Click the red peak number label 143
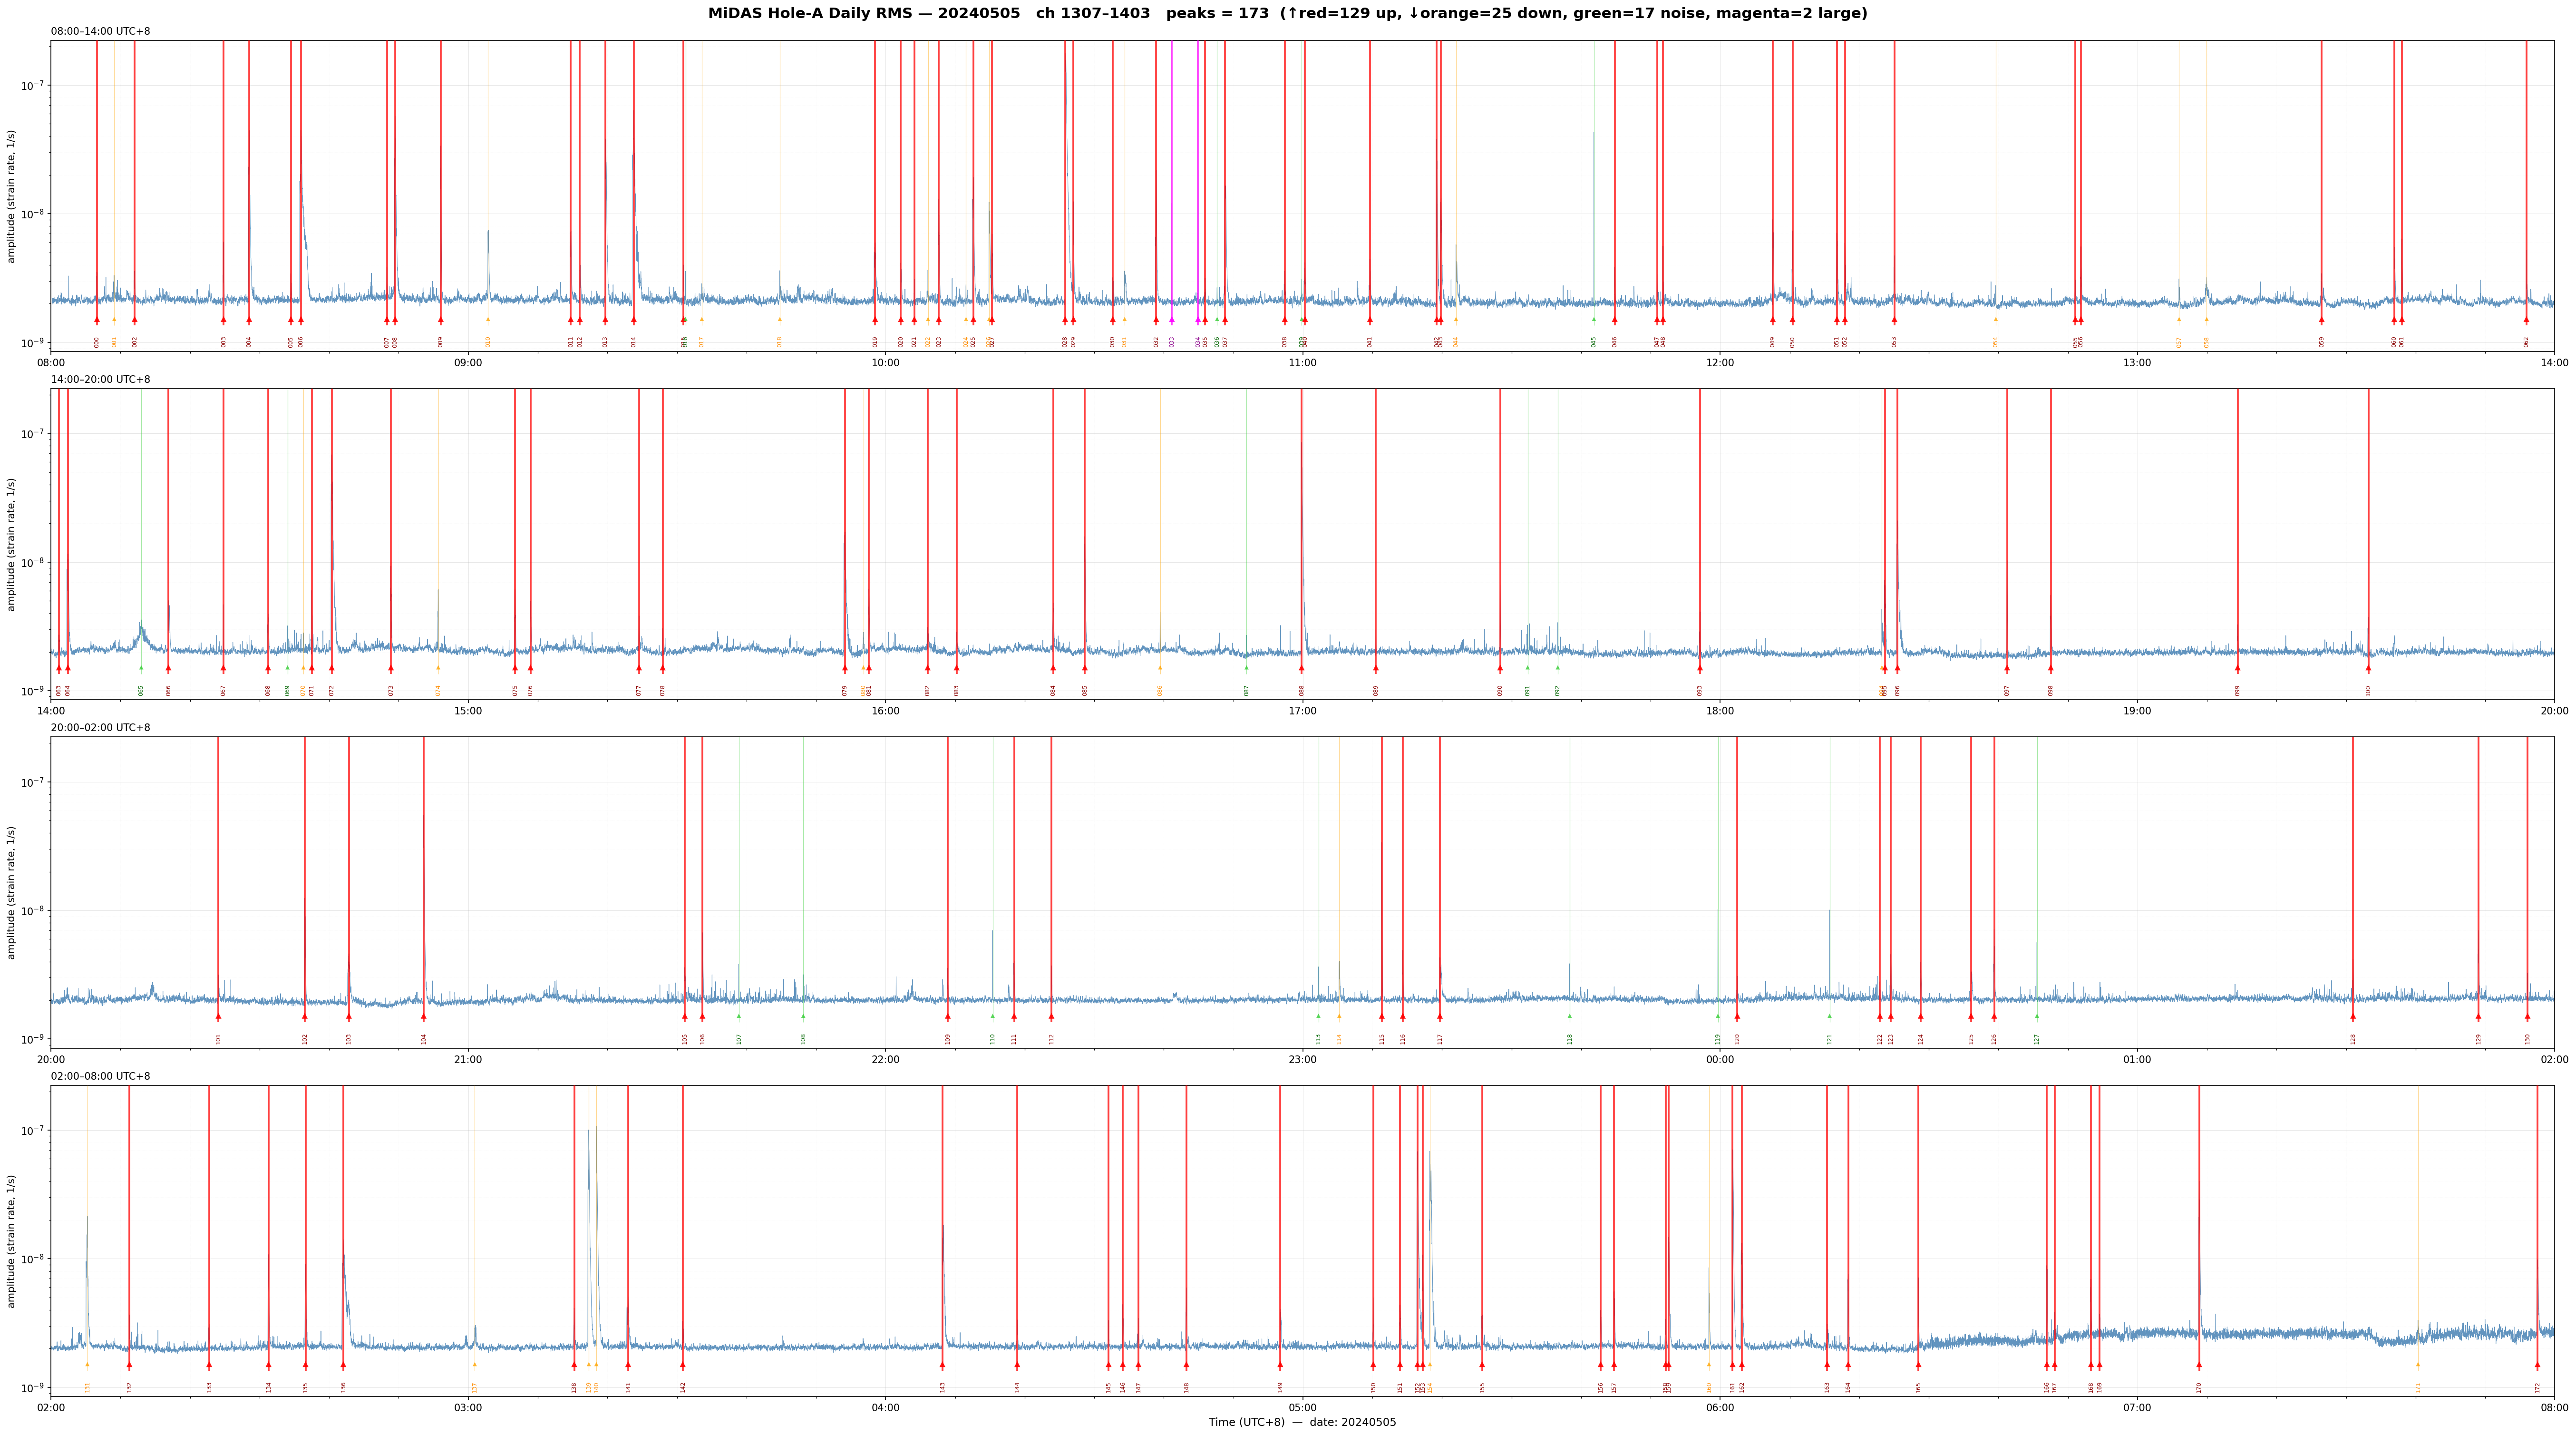Screen dimensions: 2576x1435 [x=942, y=1387]
